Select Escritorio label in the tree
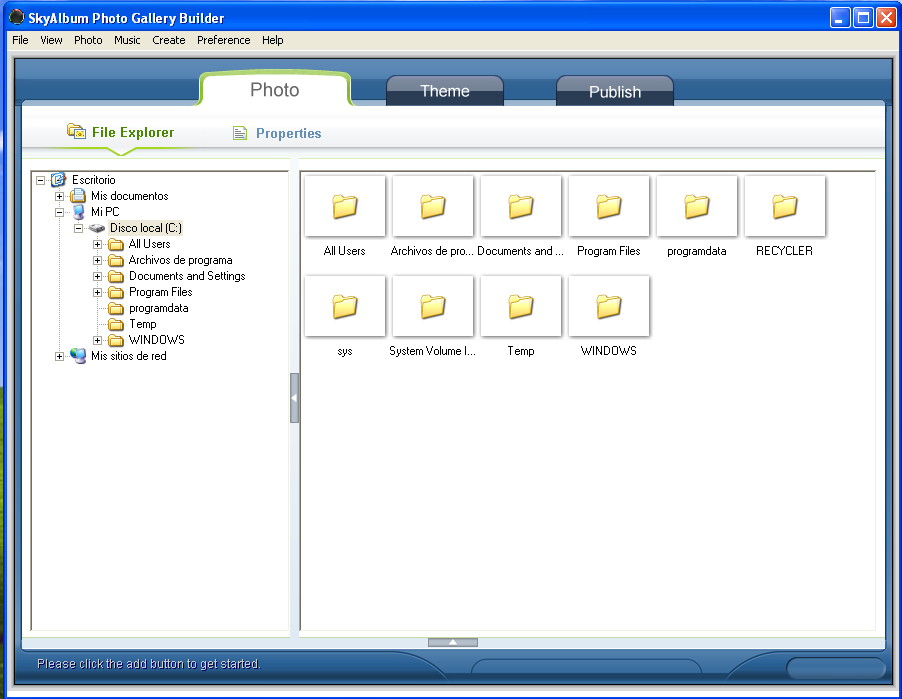The height and width of the screenshot is (699, 902). pyautogui.click(x=93, y=180)
